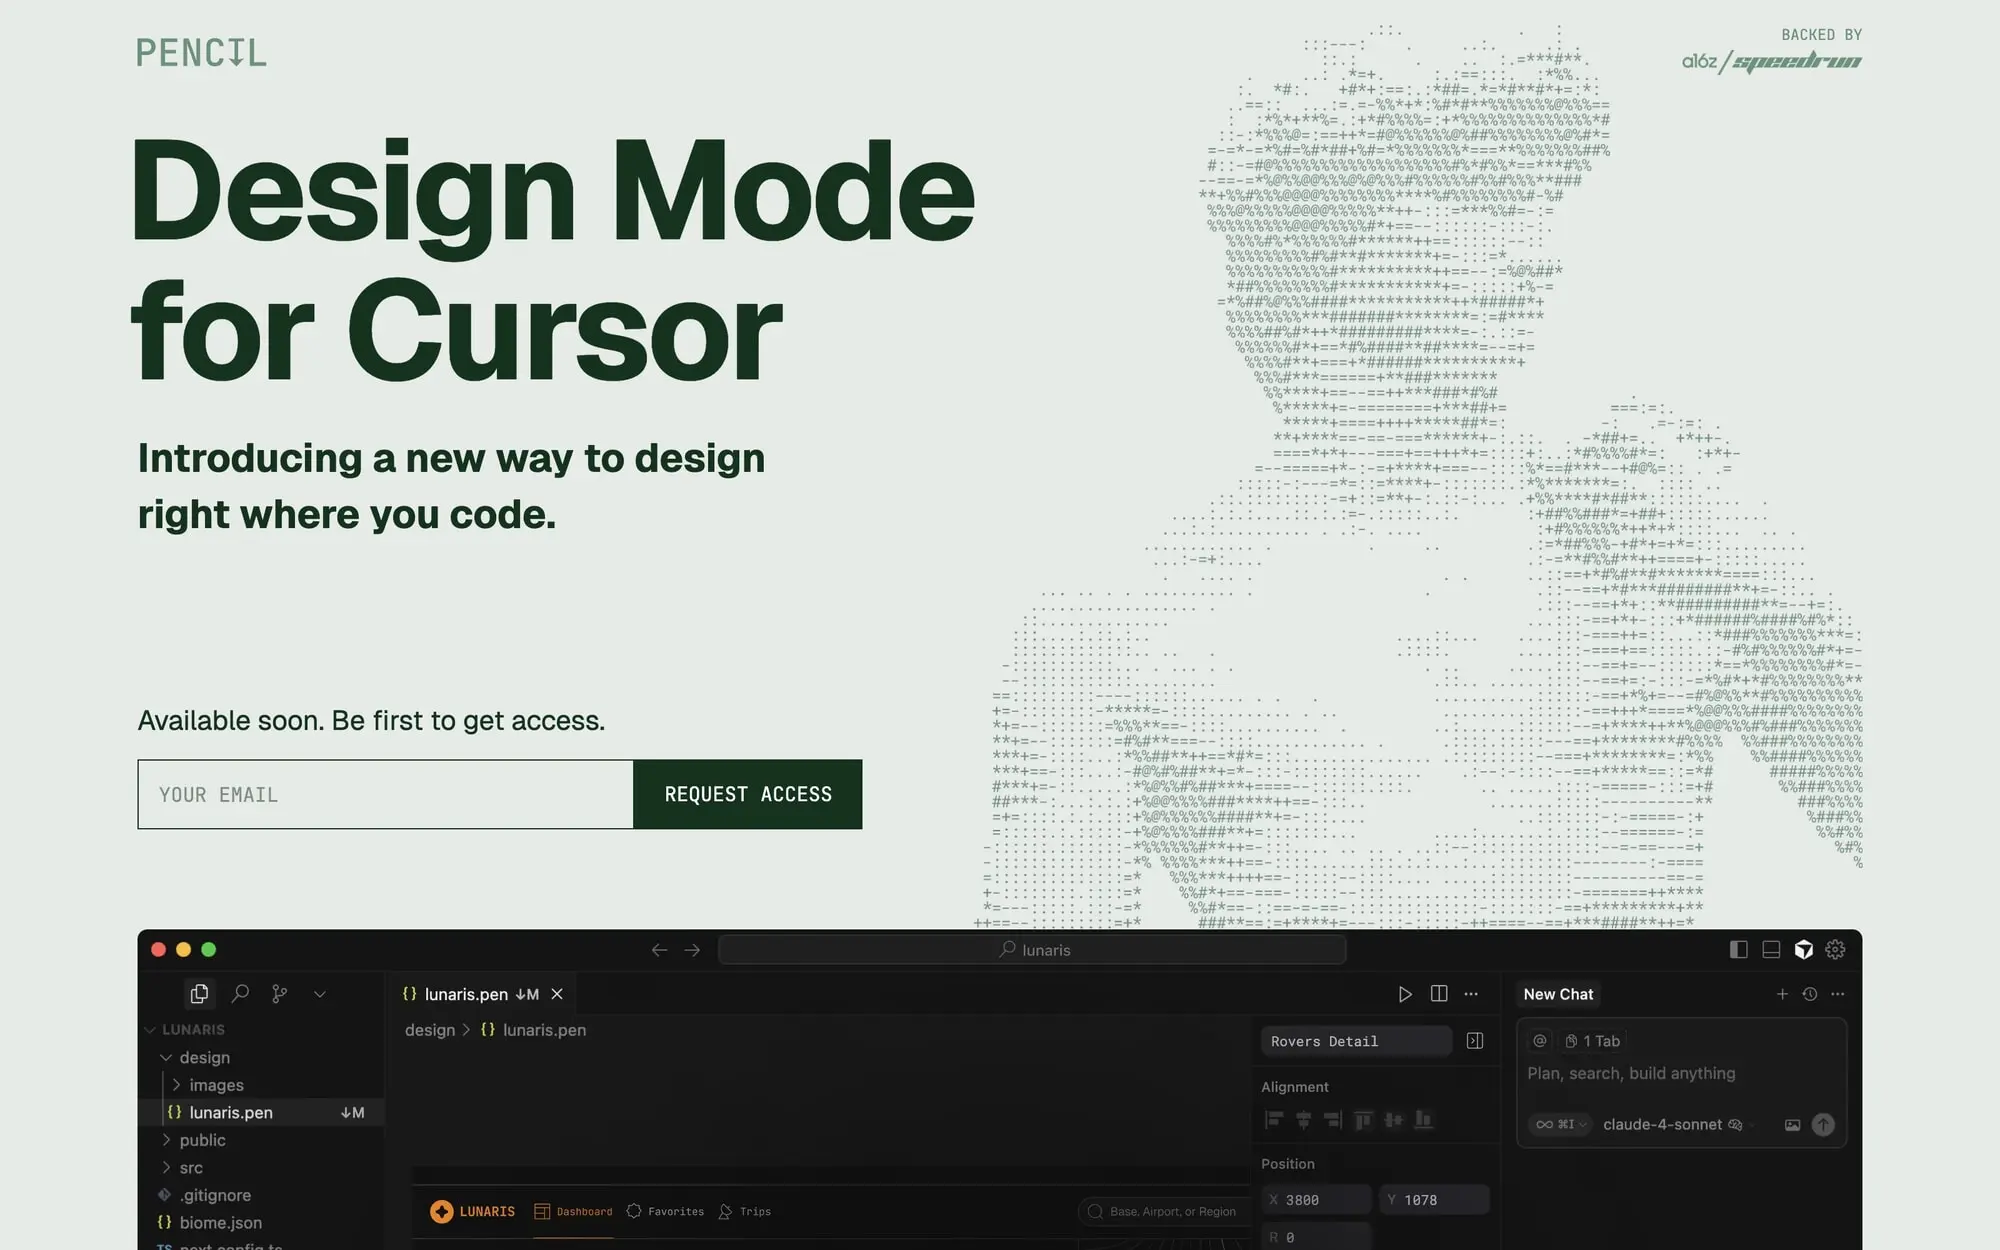Viewport: 2000px width, 1250px height.
Task: Click the PENCIL logo link
Action: coord(201,53)
